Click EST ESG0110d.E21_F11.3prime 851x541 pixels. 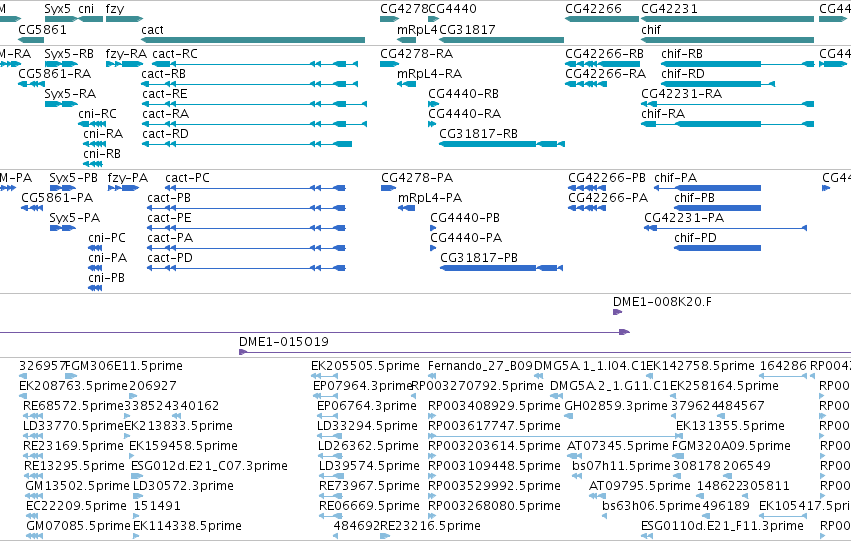[647, 536]
